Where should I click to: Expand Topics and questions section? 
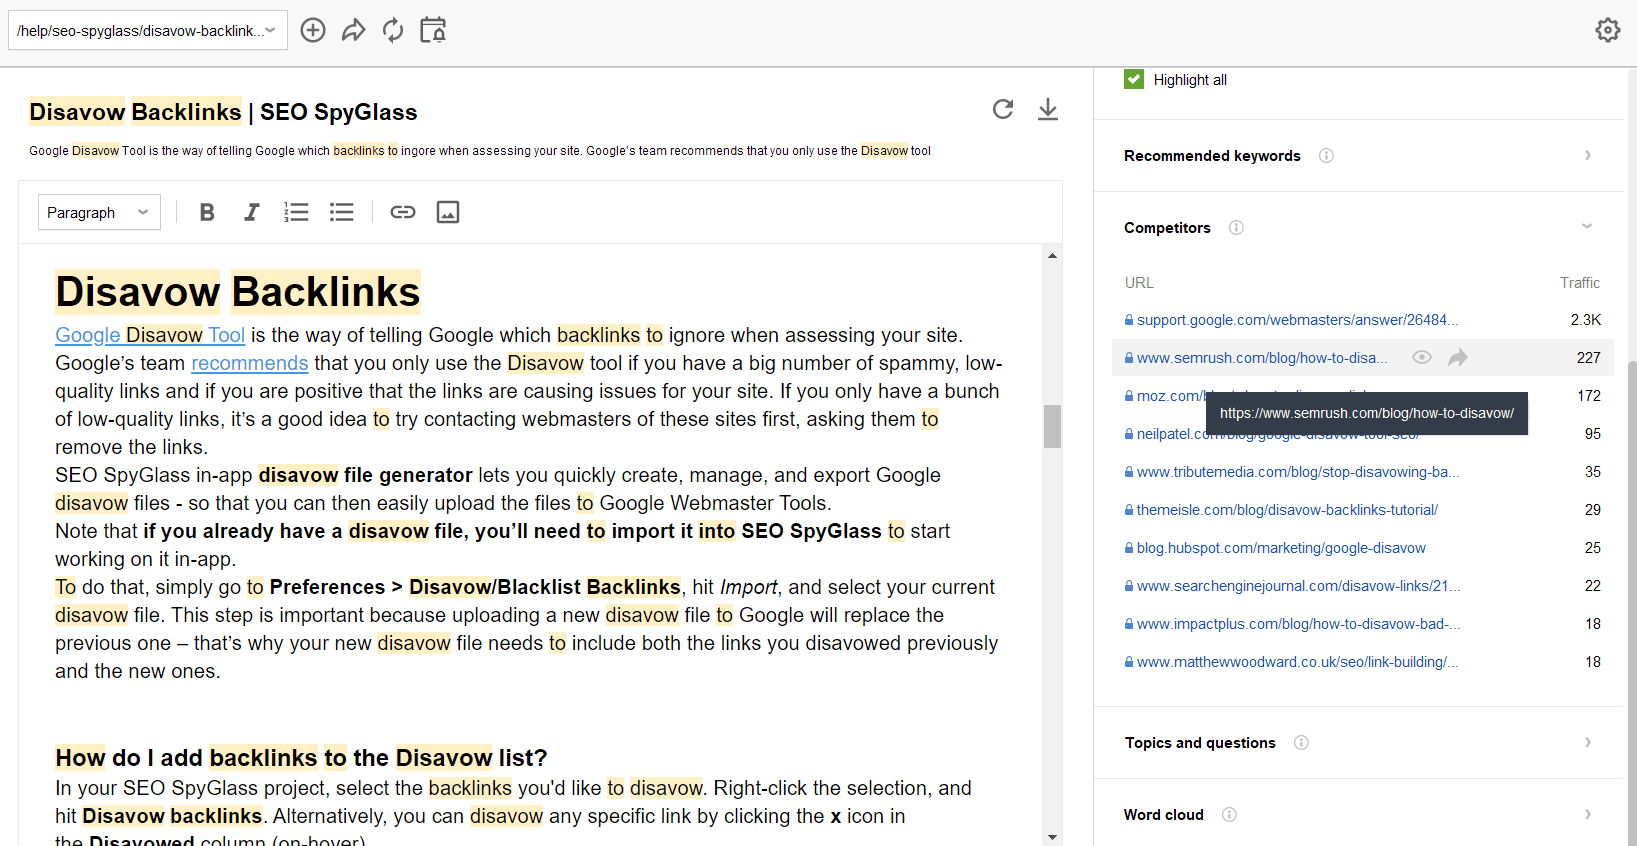[1587, 742]
